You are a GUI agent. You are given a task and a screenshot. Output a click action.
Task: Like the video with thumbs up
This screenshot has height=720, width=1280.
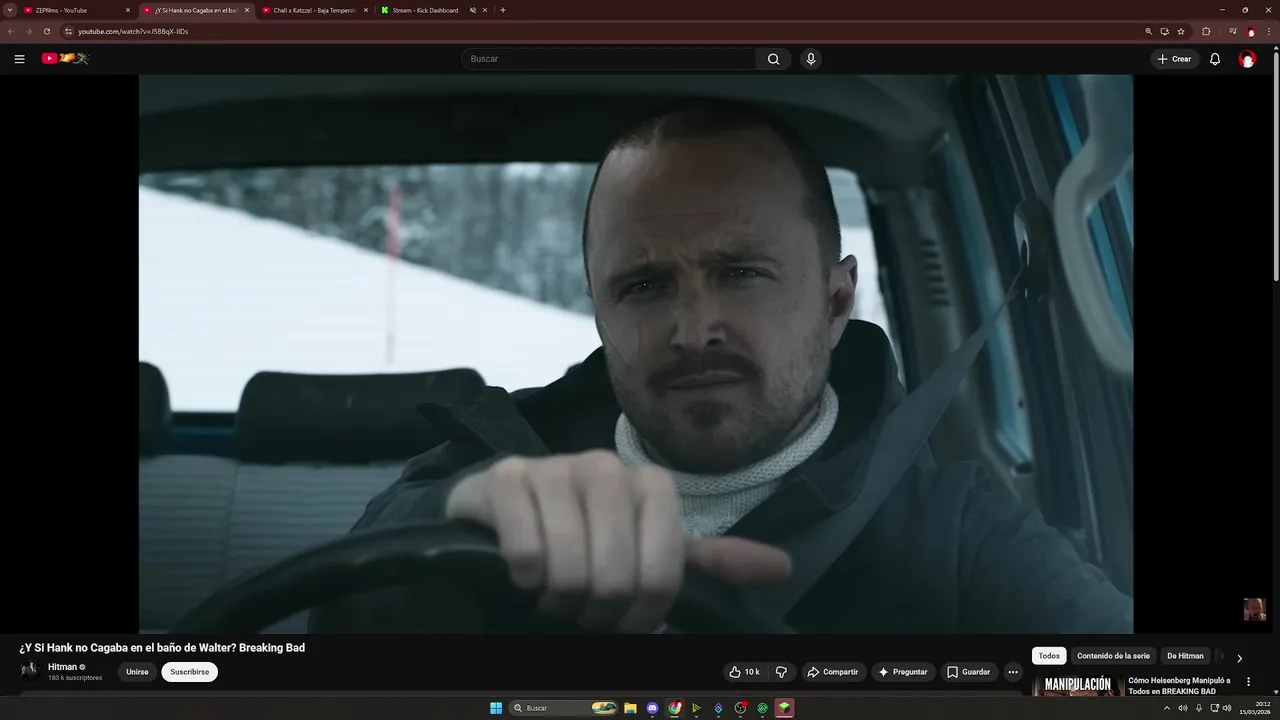pos(744,672)
